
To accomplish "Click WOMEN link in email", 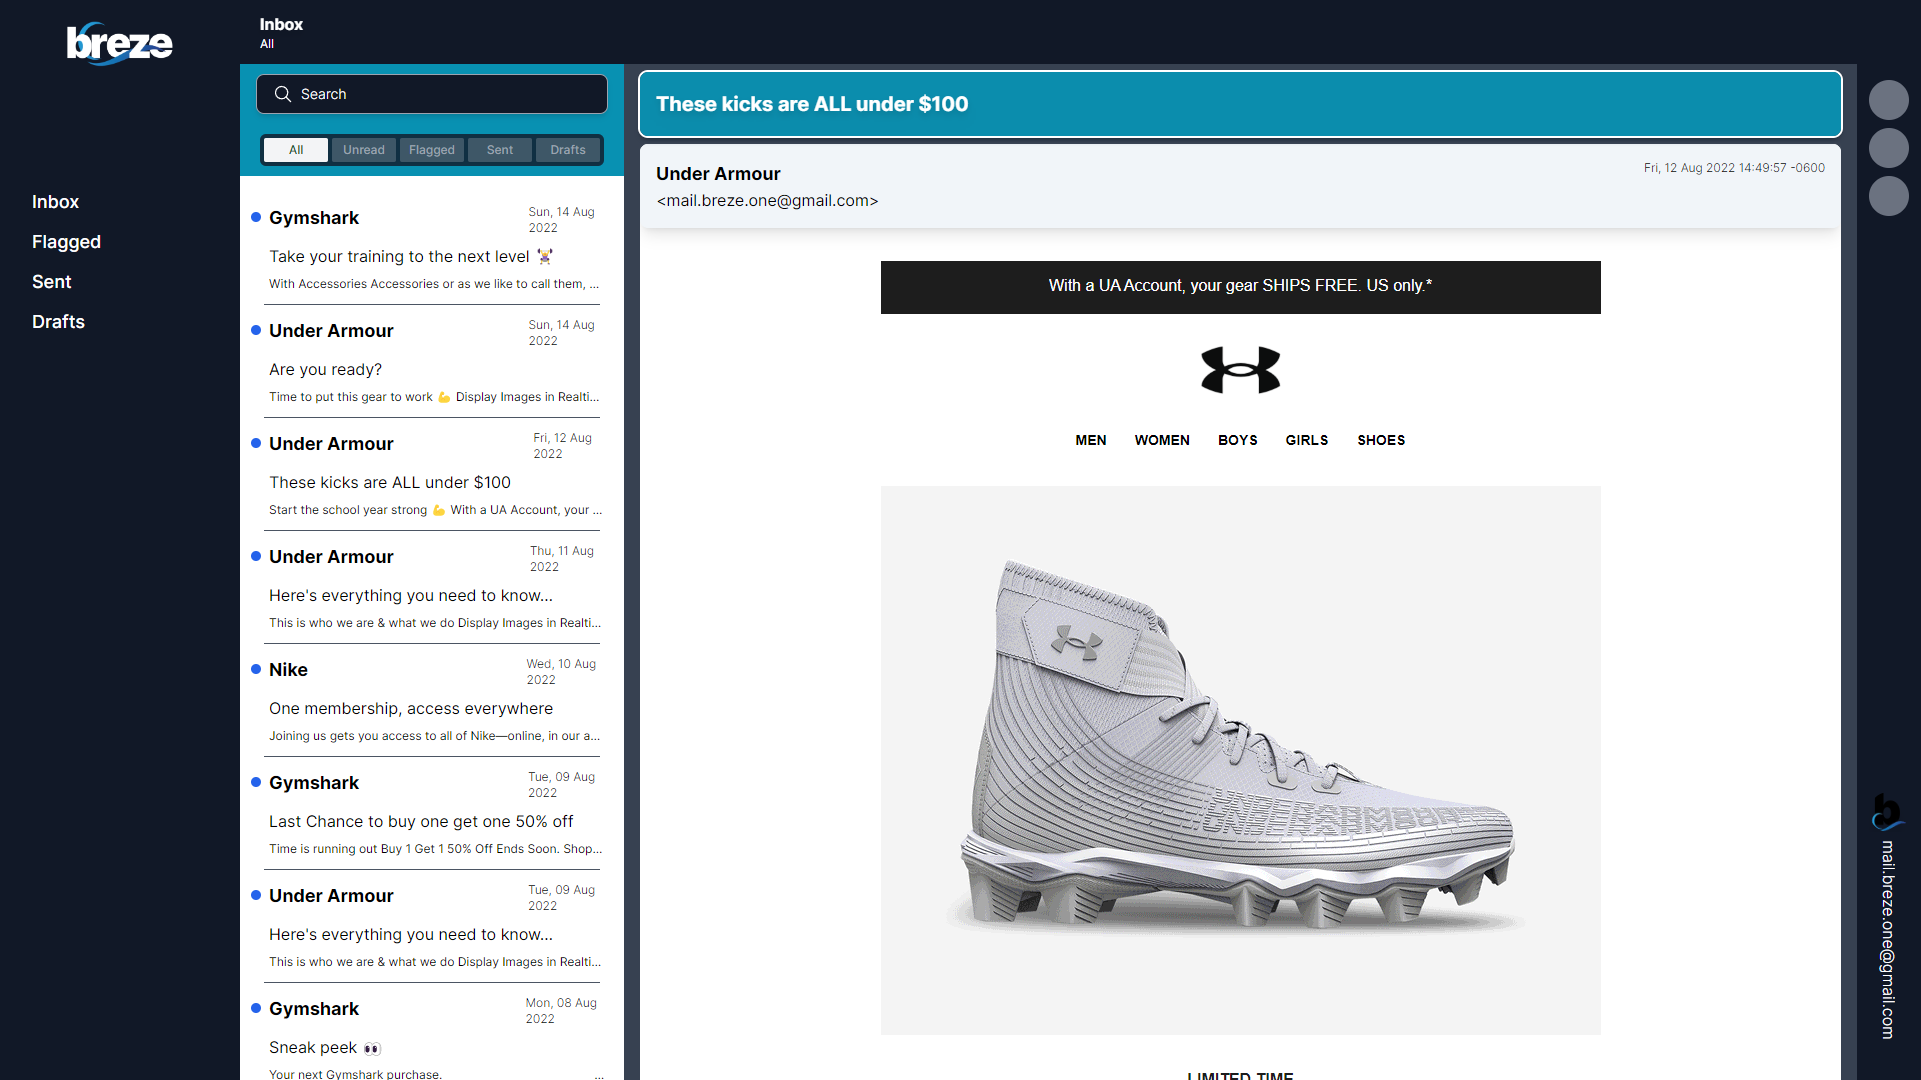I will (x=1162, y=440).
